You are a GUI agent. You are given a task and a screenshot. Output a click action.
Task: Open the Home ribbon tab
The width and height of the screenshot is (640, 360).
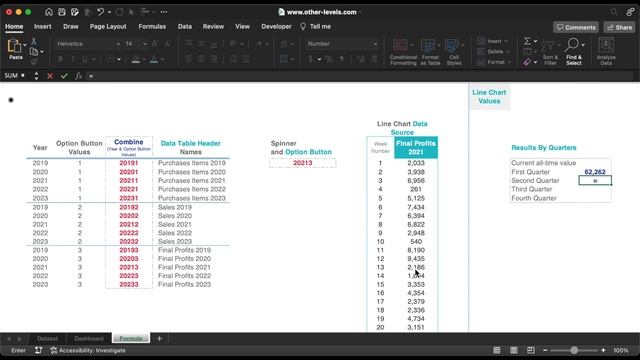[x=14, y=27]
